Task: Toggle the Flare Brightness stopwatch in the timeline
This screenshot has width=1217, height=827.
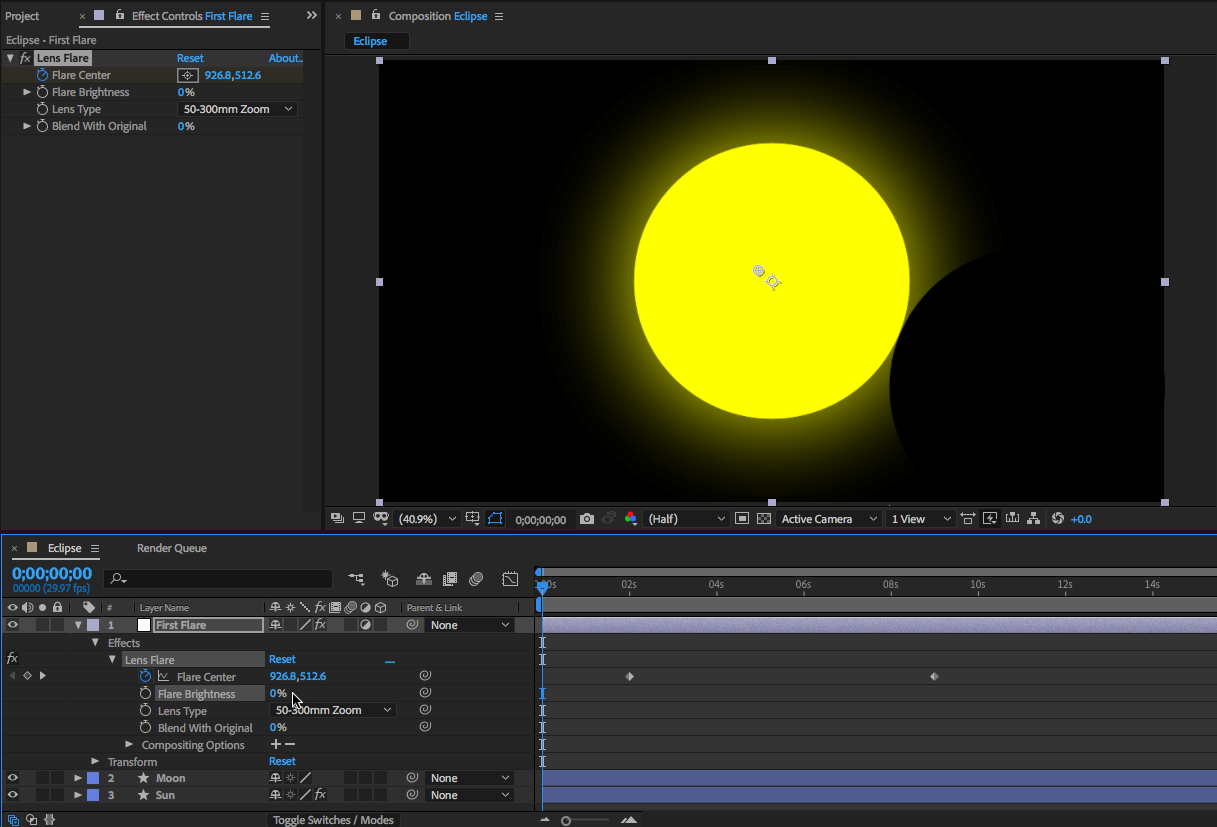Action: (x=145, y=694)
